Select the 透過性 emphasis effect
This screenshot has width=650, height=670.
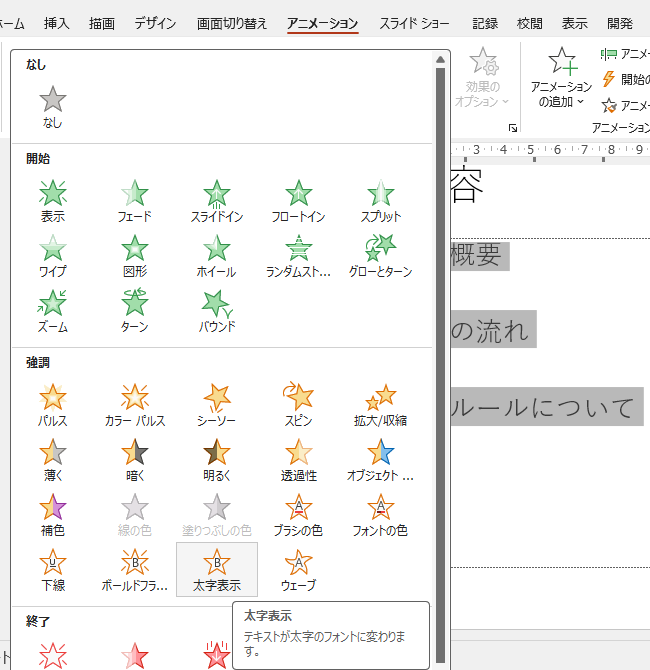coord(298,460)
